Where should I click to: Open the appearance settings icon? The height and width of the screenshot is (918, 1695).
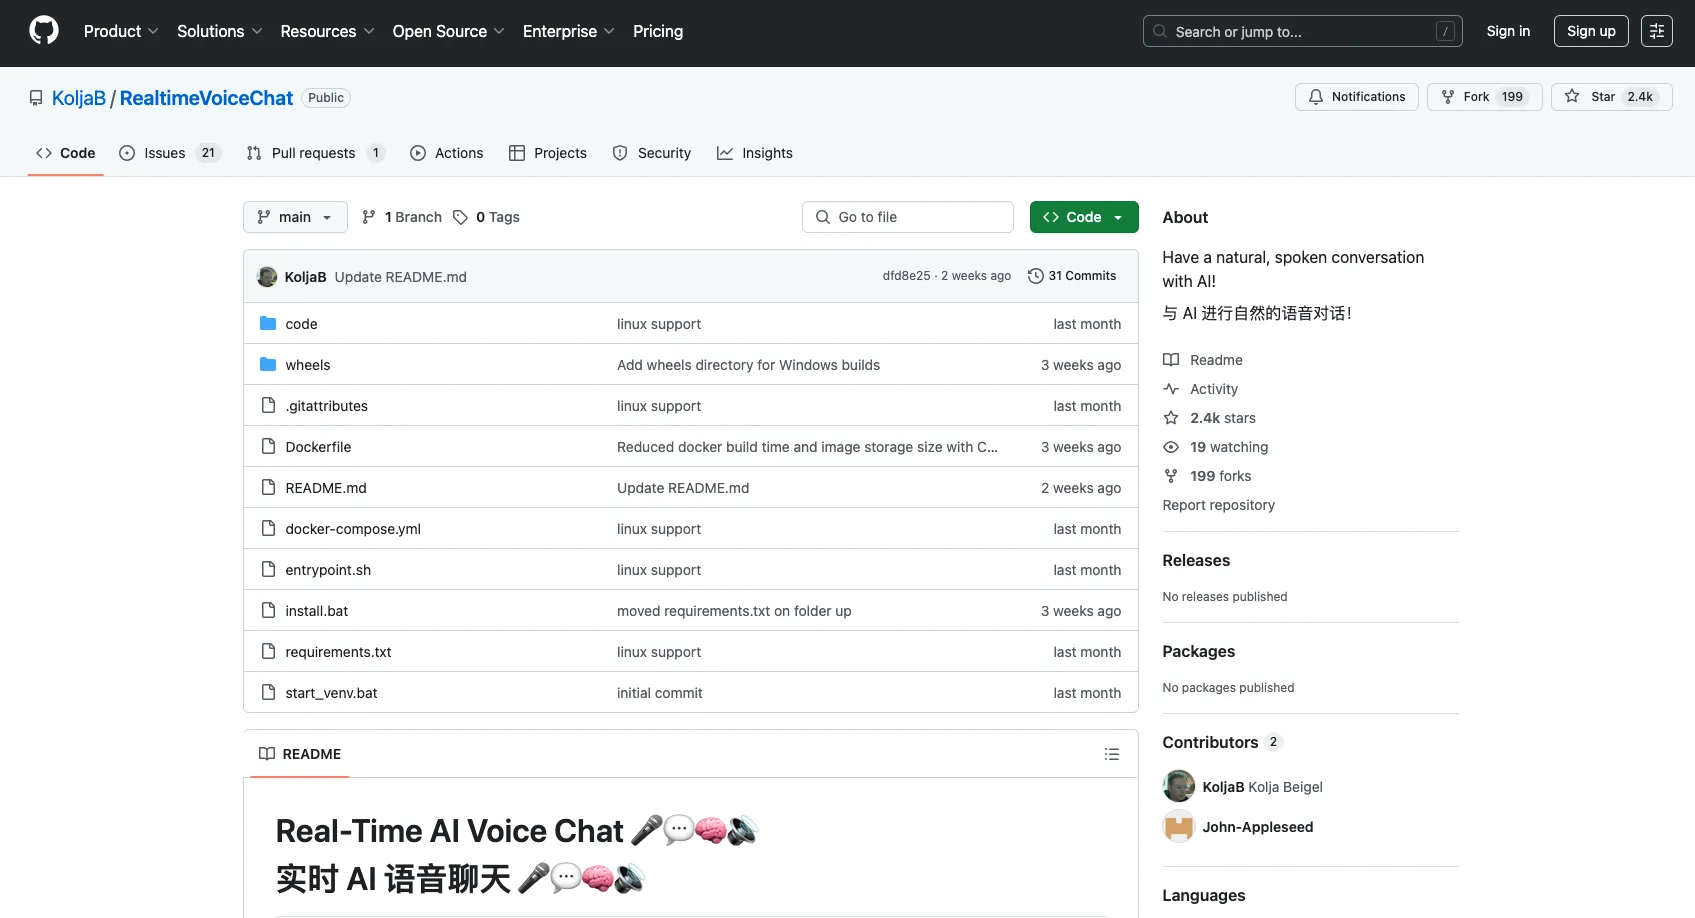coord(1657,31)
